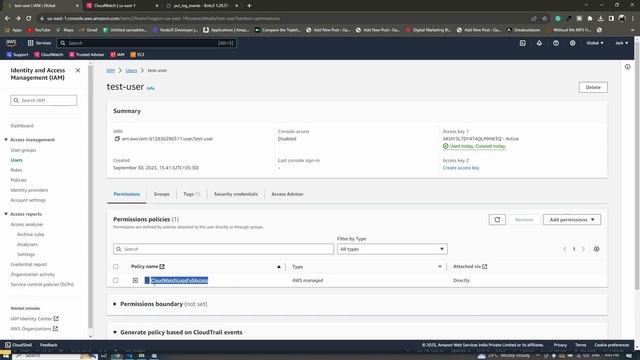Navigate browser back
This screenshot has height=360, width=640.
coord(7,18)
